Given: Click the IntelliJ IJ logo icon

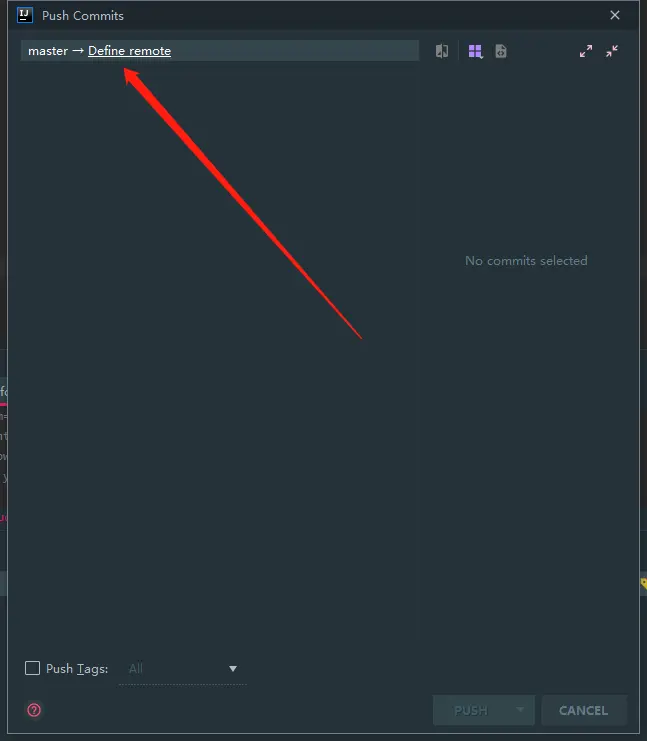Looking at the screenshot, I should tap(25, 15).
